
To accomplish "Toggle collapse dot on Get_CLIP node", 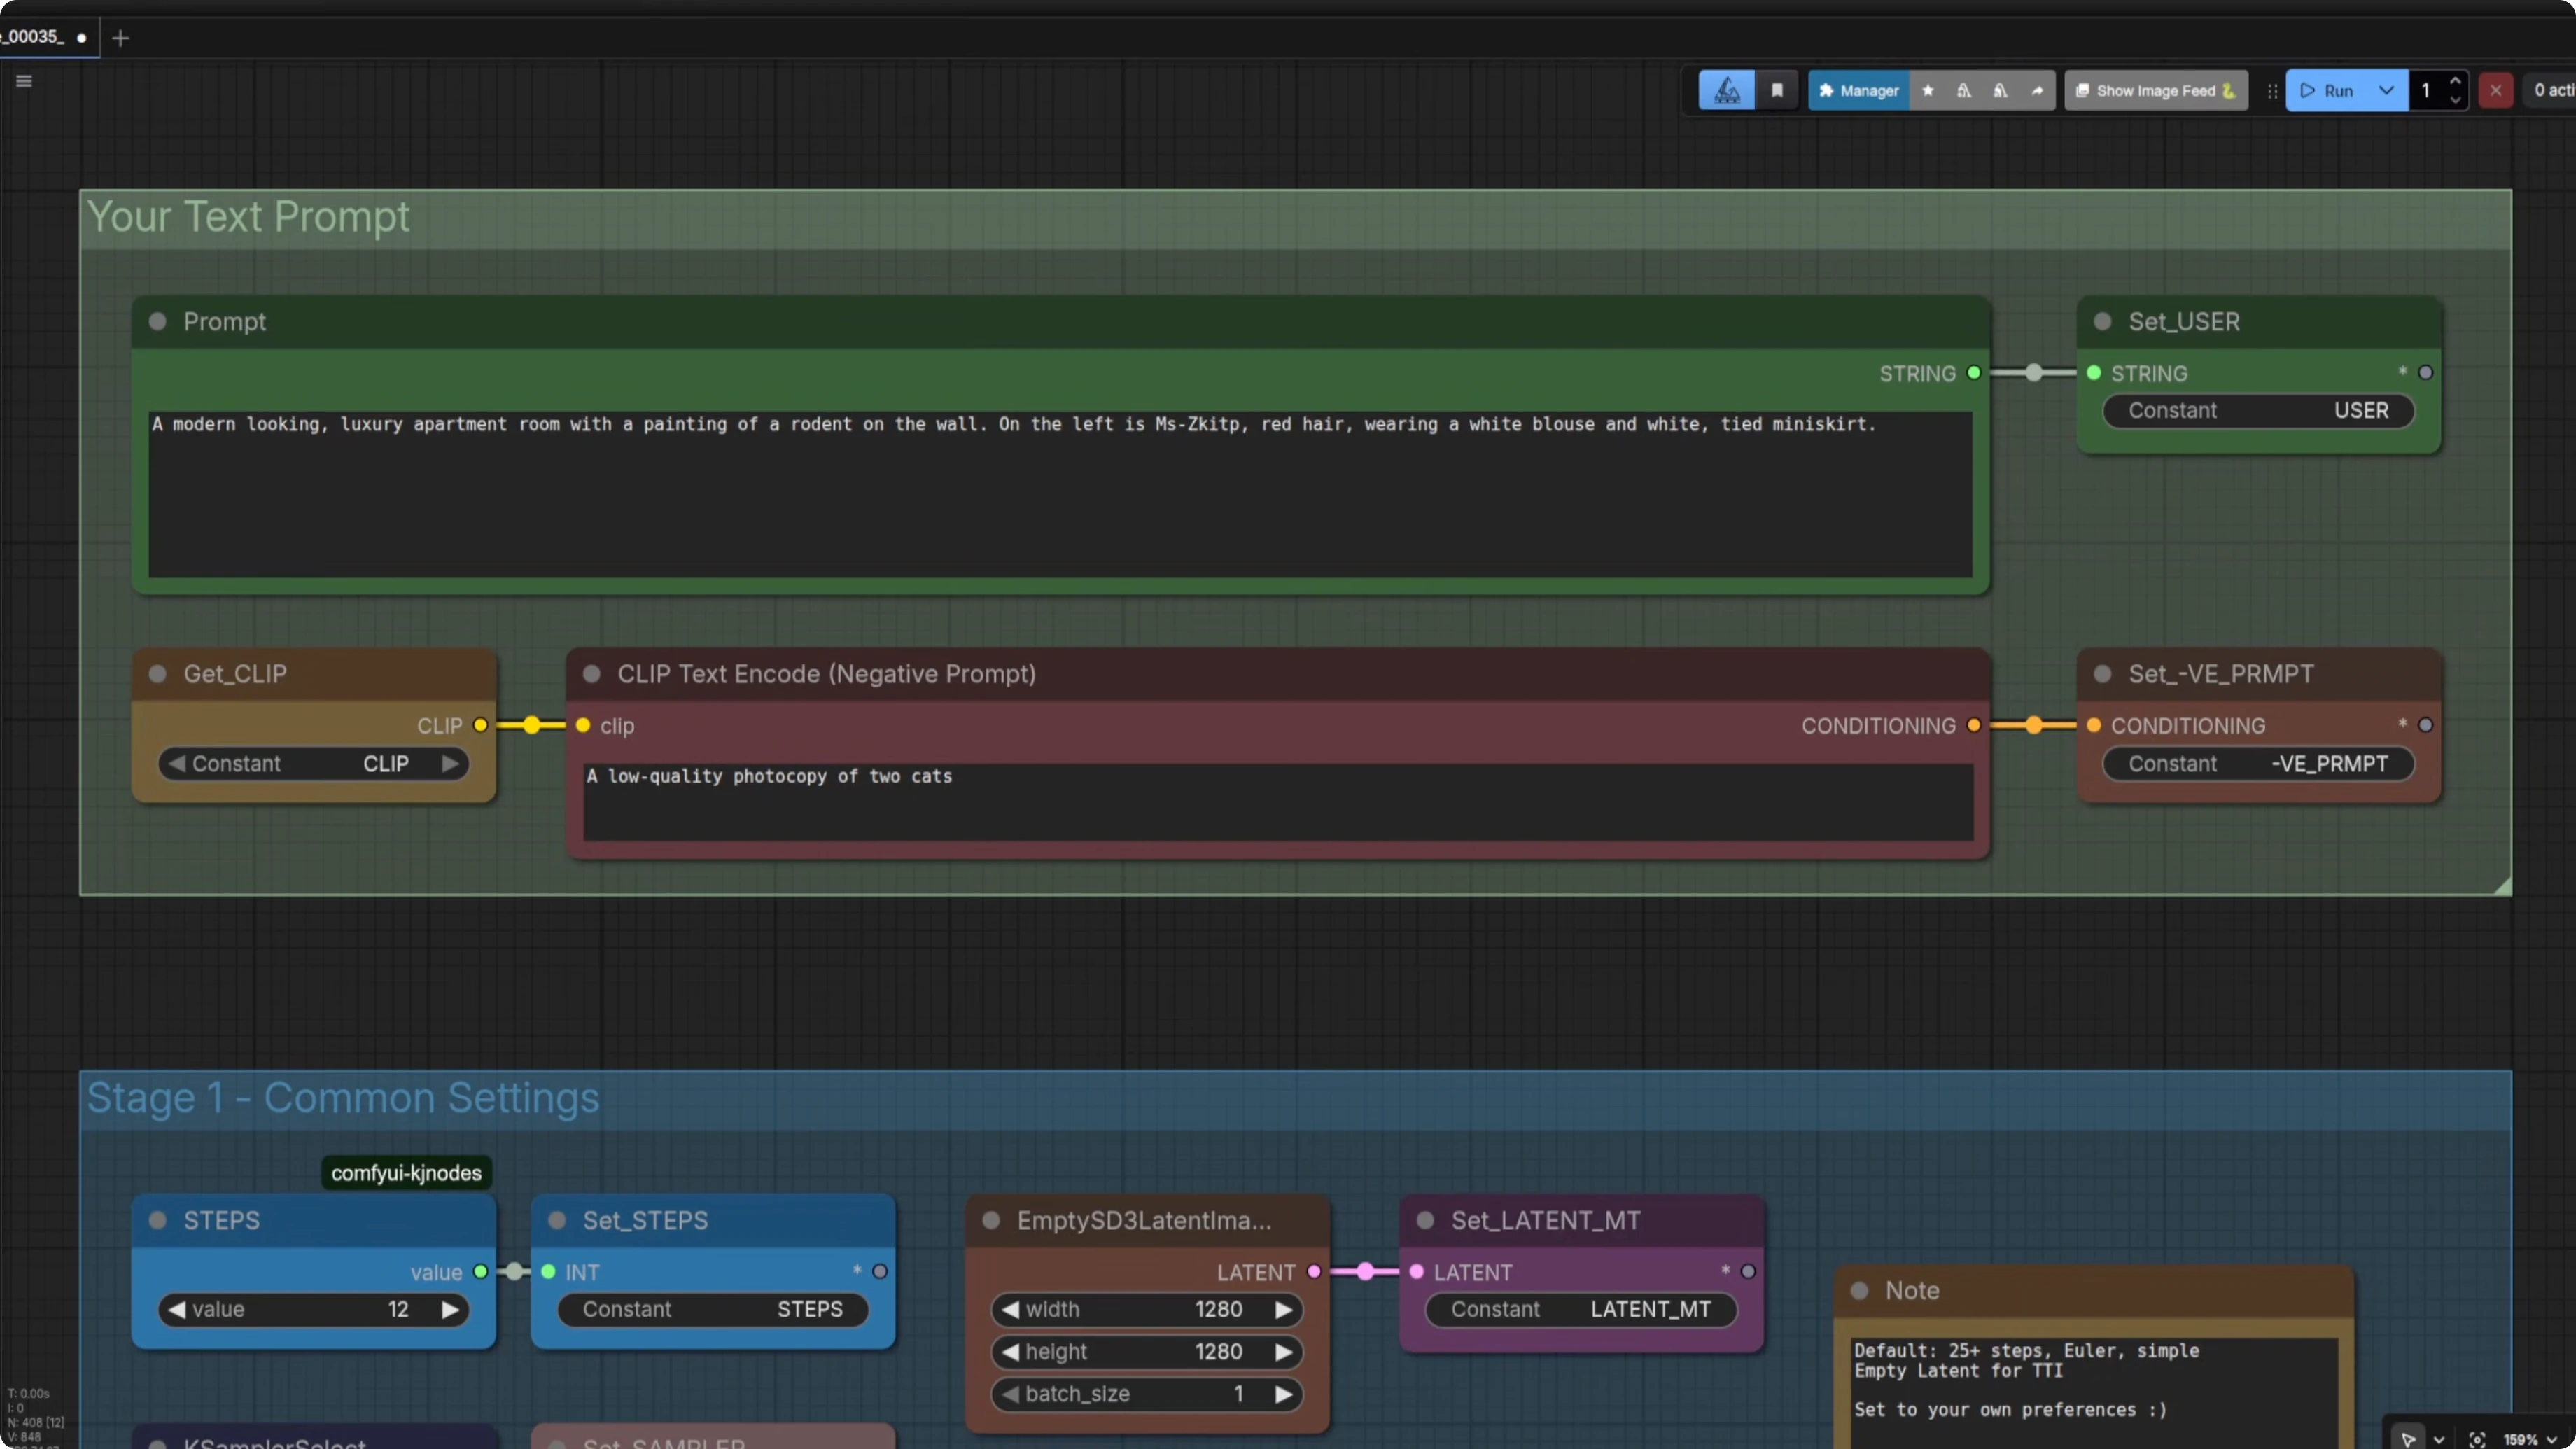I will point(157,673).
